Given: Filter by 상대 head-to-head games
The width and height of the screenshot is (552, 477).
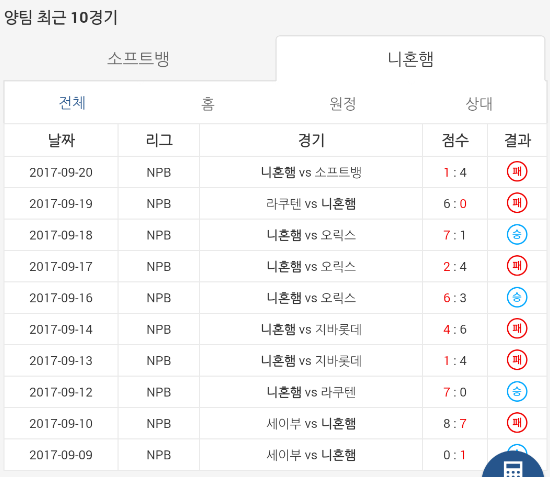Looking at the screenshot, I should coord(479,103).
